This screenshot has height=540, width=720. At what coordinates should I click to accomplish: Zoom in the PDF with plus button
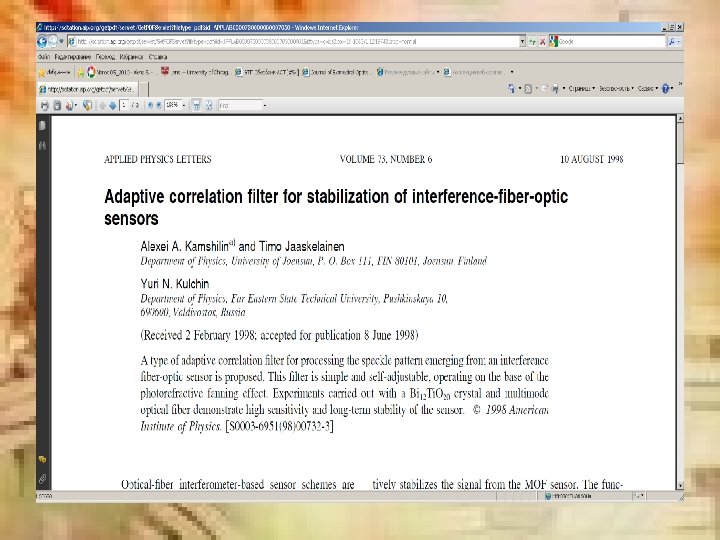point(158,106)
